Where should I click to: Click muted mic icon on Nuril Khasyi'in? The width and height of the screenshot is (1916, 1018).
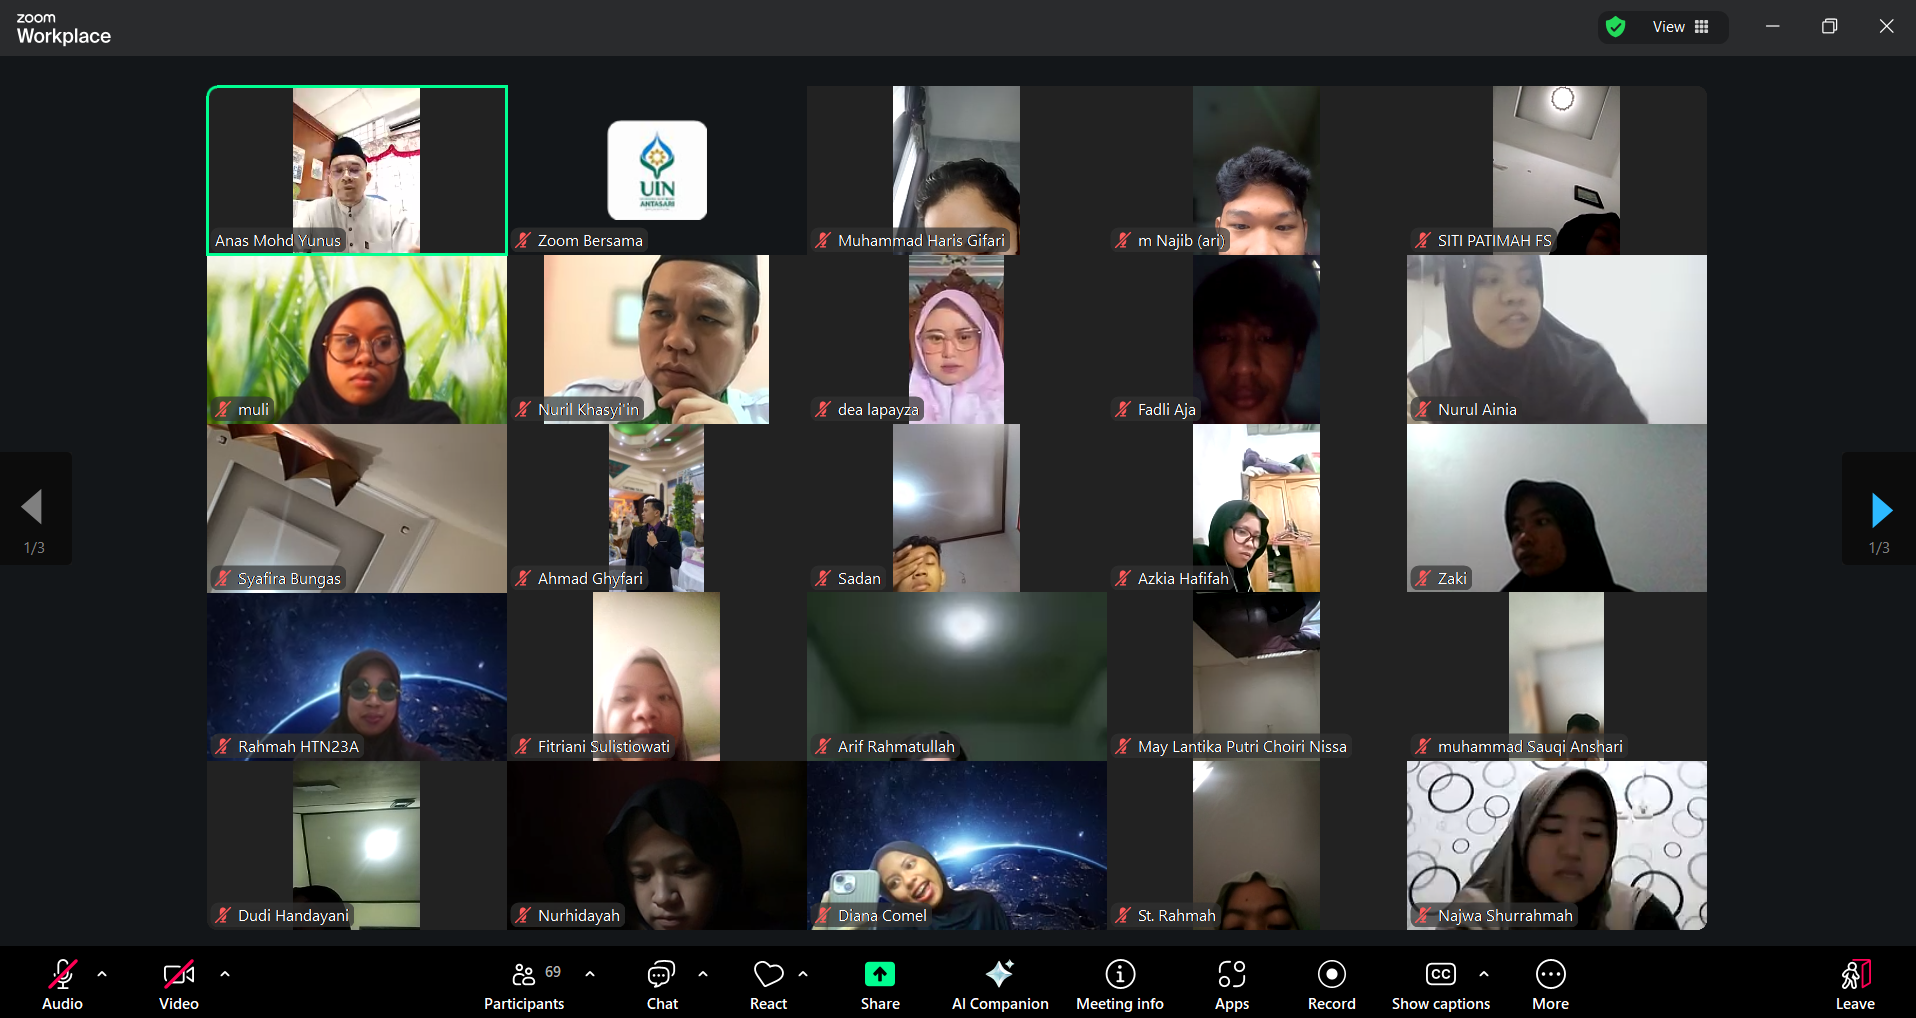(523, 409)
